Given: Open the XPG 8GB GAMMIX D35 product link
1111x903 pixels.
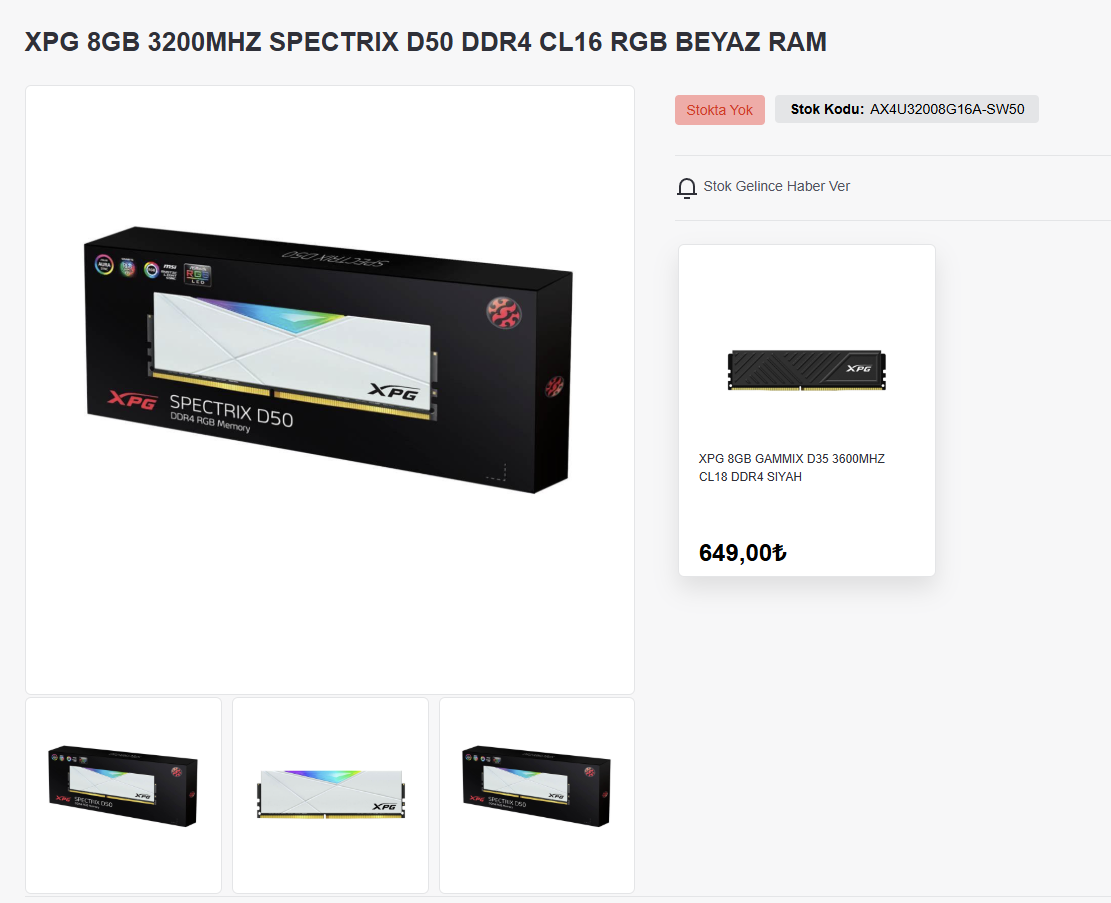Looking at the screenshot, I should pos(791,468).
